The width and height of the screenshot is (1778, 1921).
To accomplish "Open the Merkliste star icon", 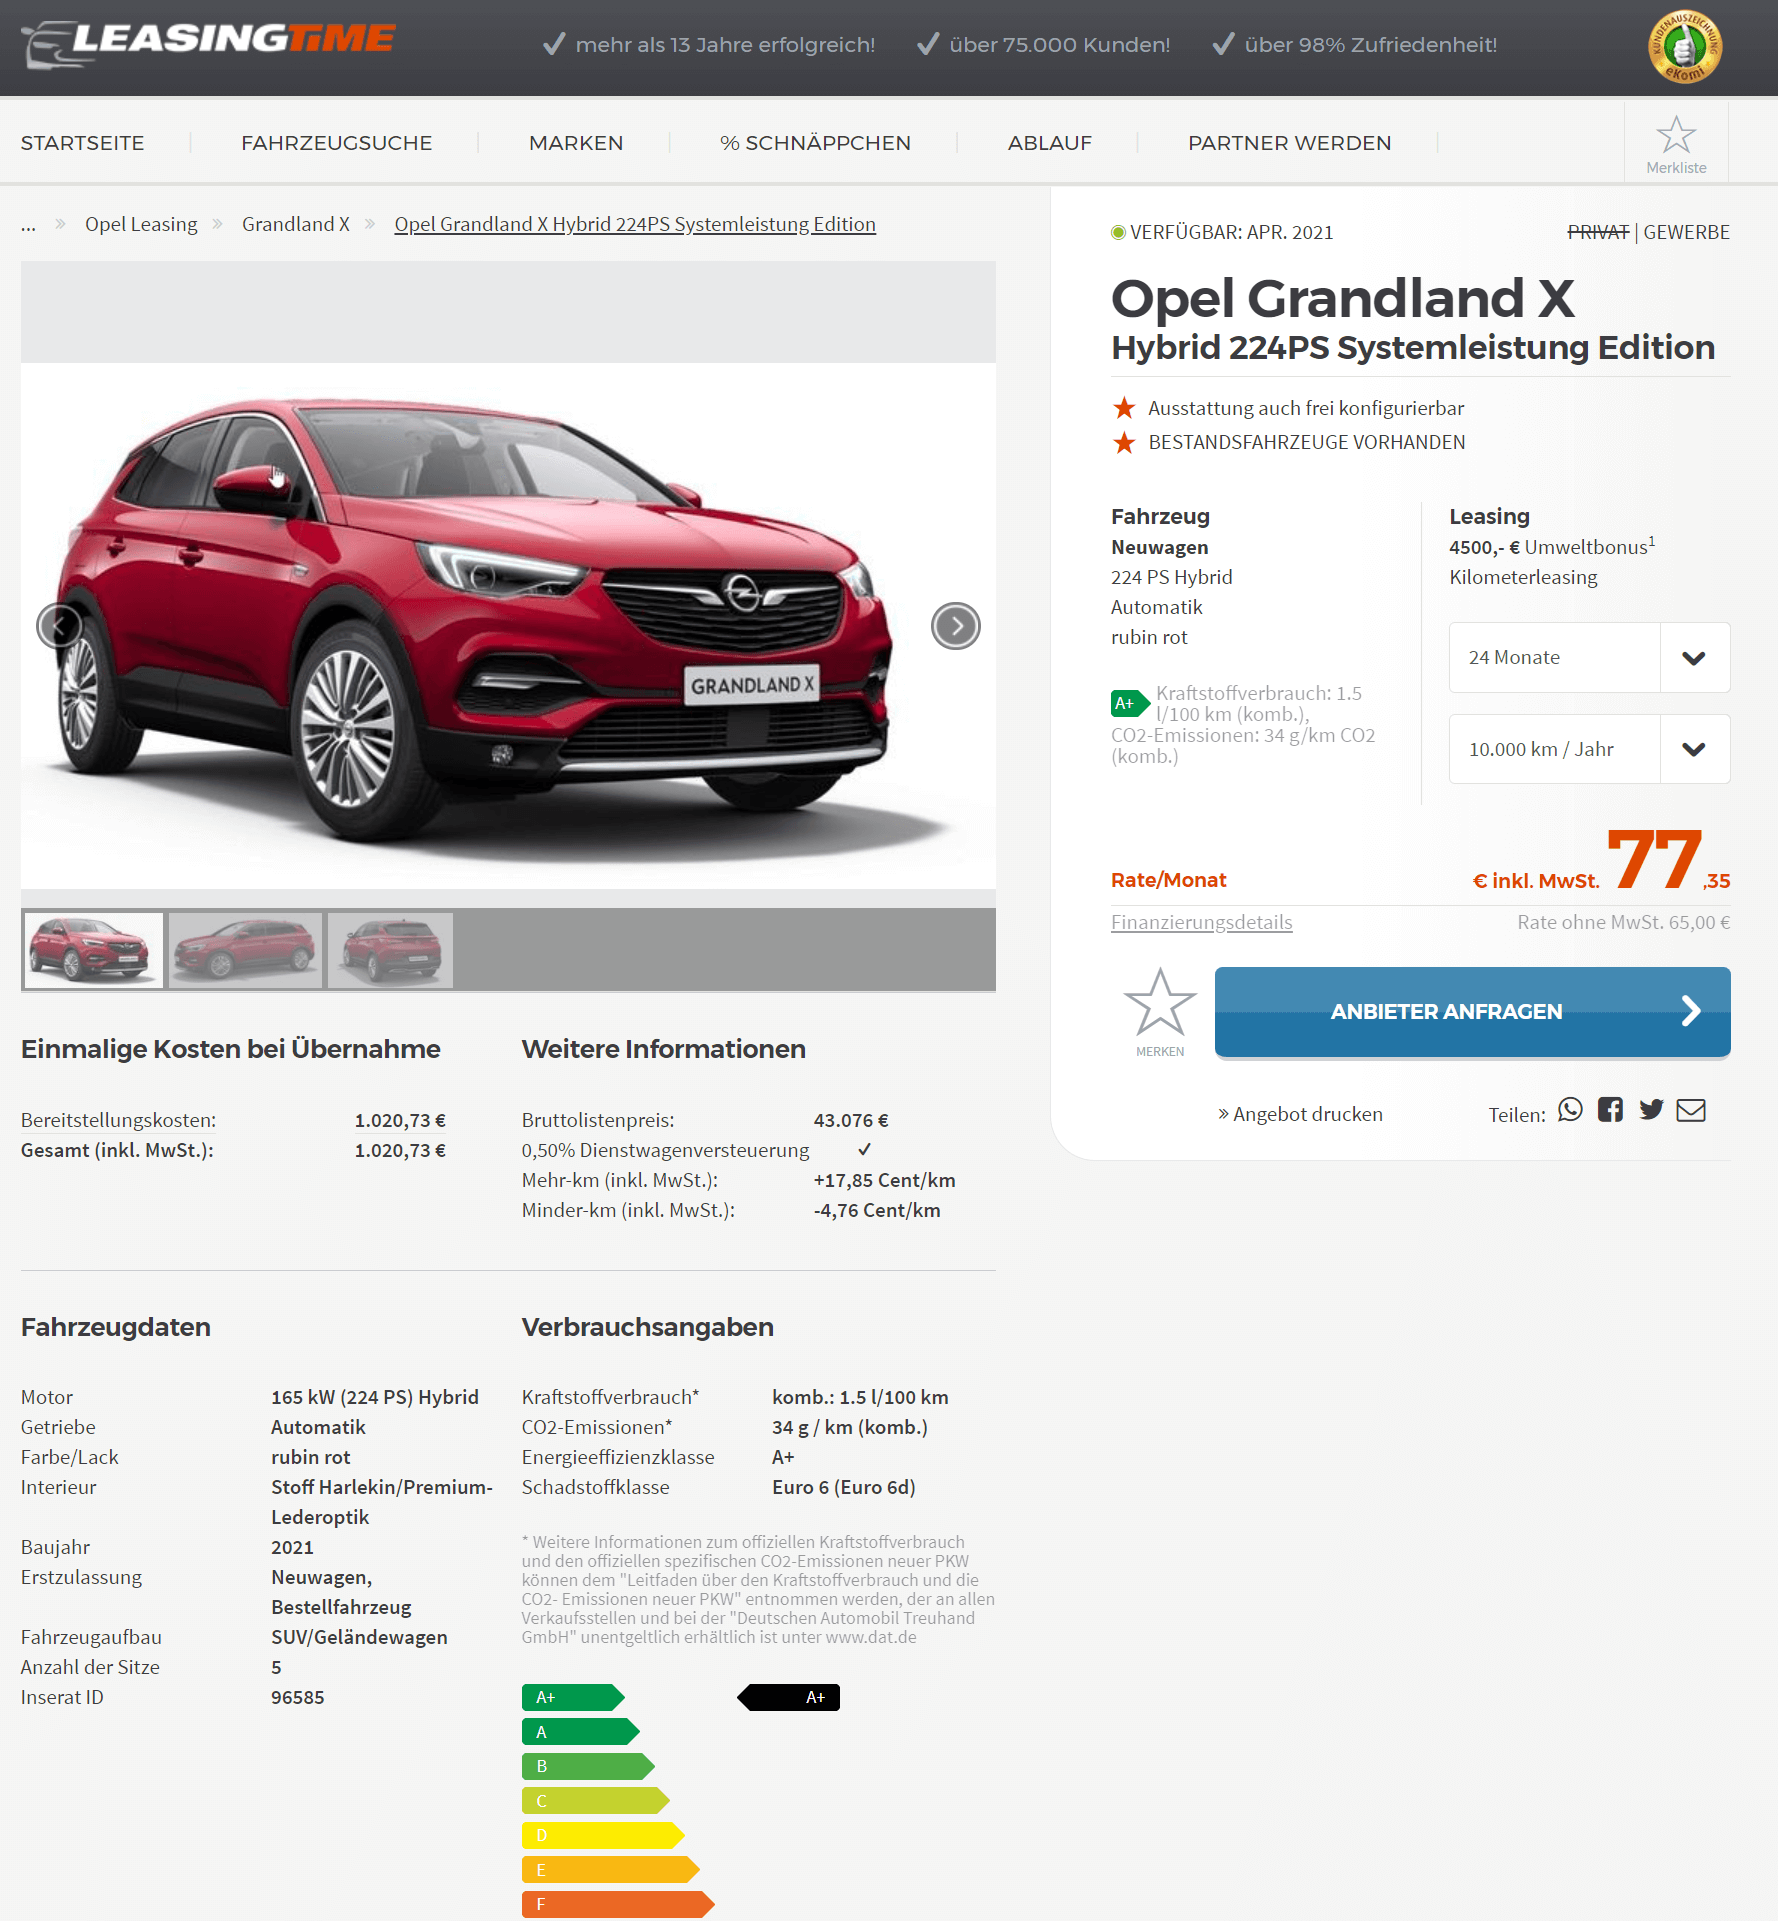I will tap(1676, 135).
